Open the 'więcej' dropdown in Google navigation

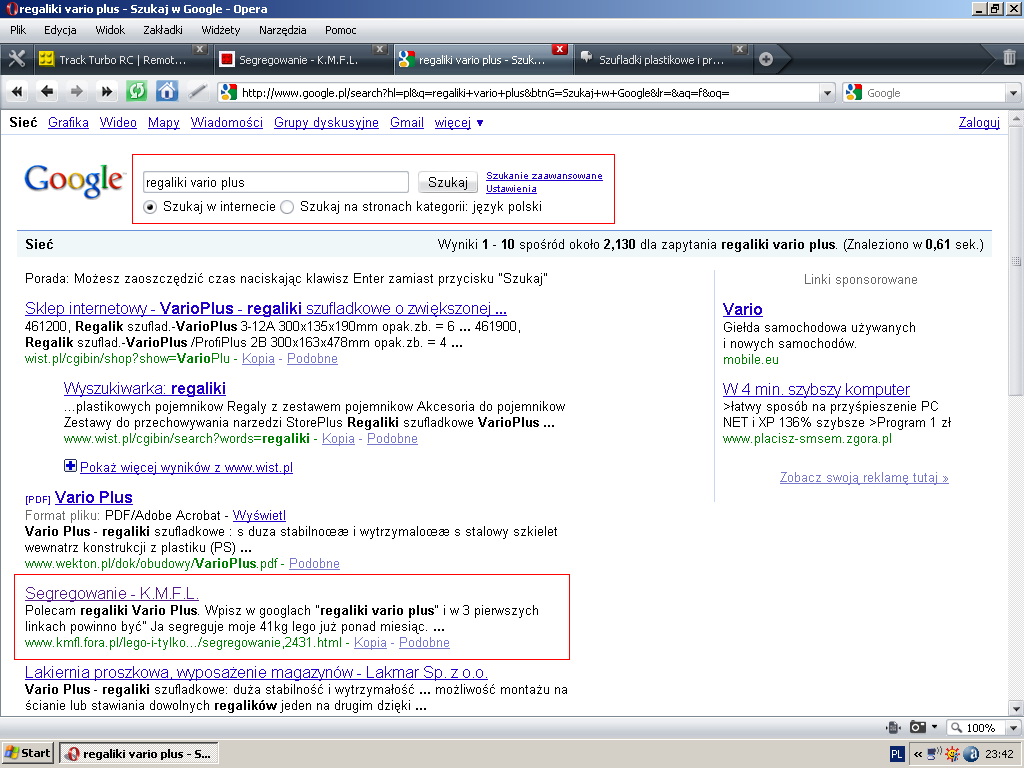coord(459,123)
